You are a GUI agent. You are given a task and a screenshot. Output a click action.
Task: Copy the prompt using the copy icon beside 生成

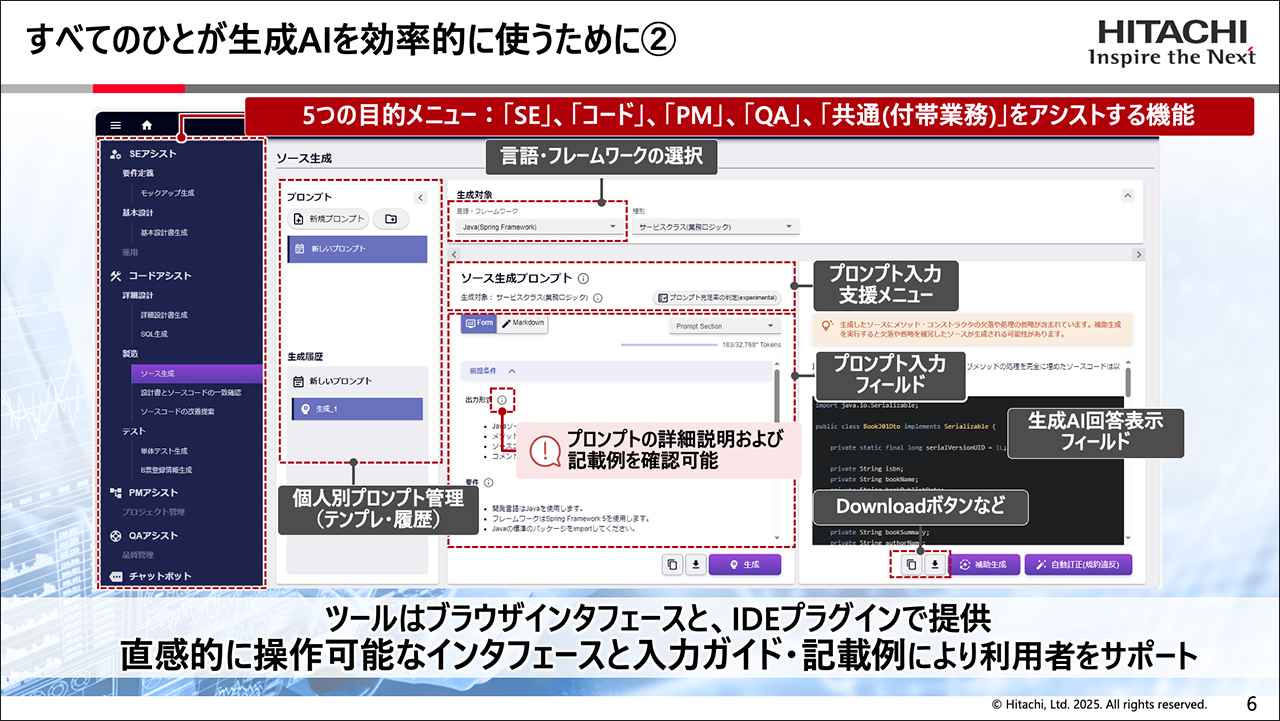[x=672, y=565]
